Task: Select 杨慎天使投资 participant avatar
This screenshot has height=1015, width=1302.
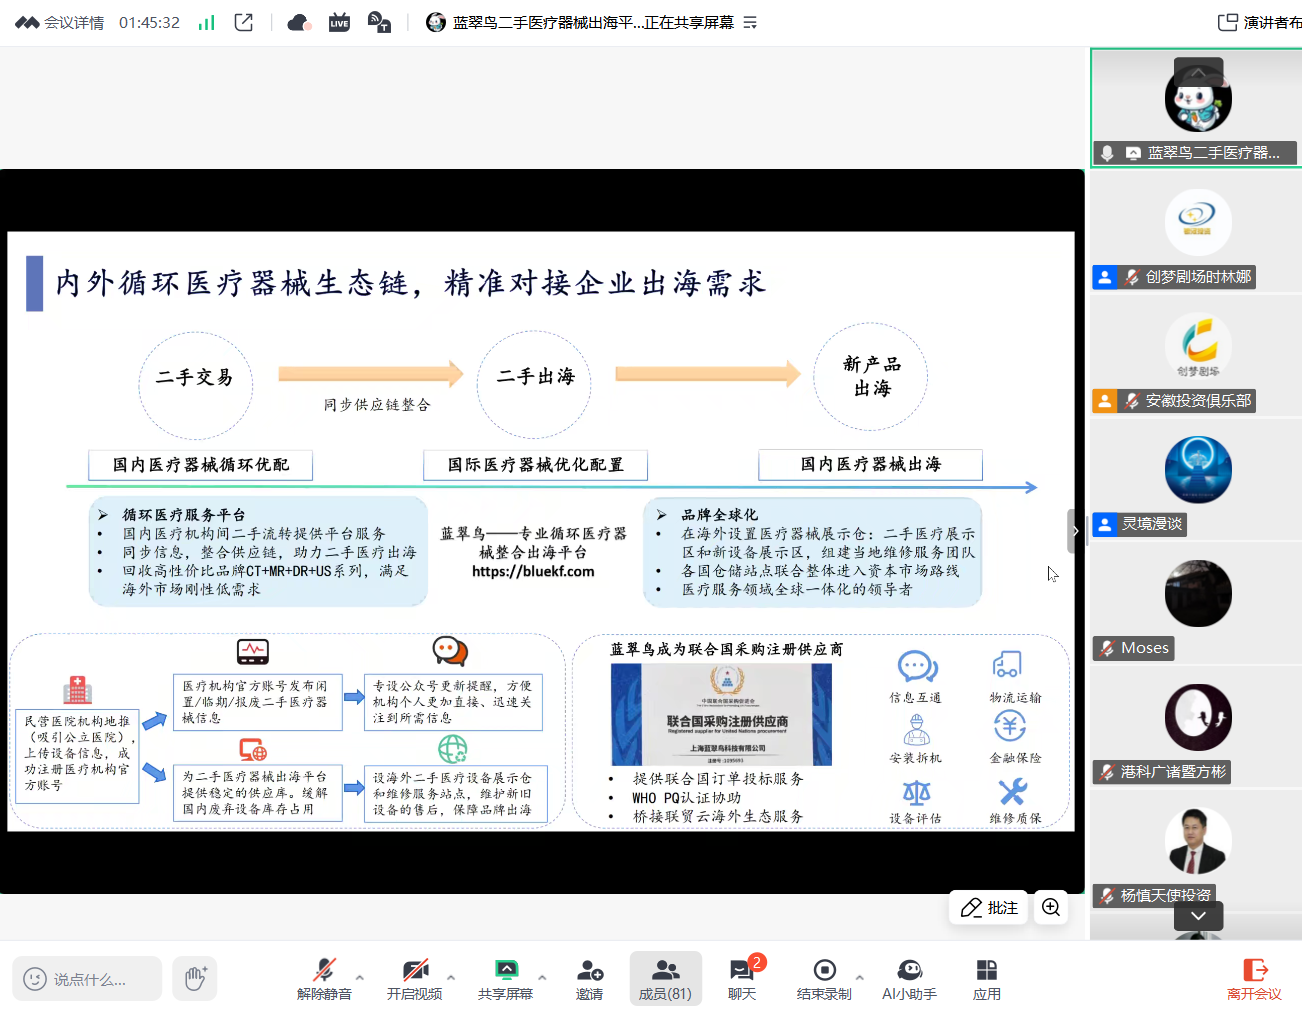Action: pos(1198,841)
